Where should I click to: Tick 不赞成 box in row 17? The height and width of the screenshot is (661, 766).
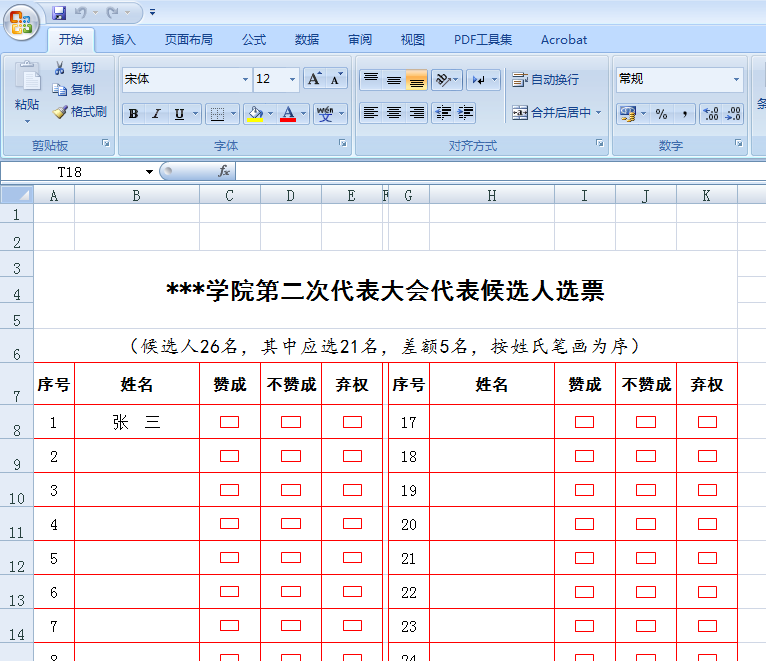pyautogui.click(x=646, y=422)
